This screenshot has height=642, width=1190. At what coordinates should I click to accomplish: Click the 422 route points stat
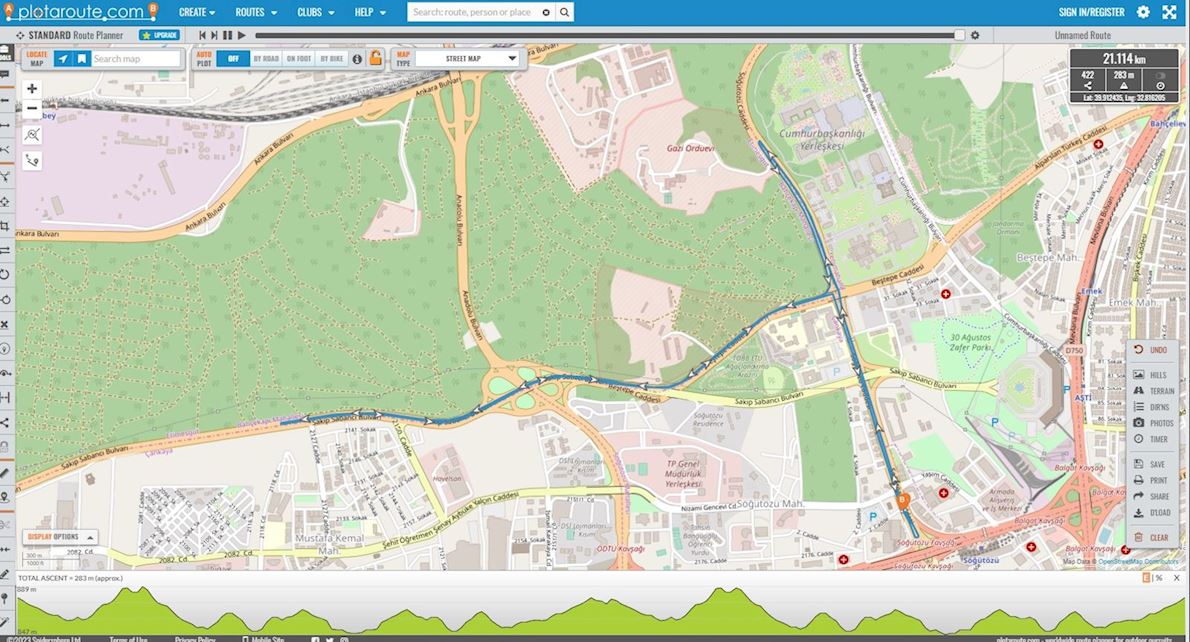(x=1088, y=80)
